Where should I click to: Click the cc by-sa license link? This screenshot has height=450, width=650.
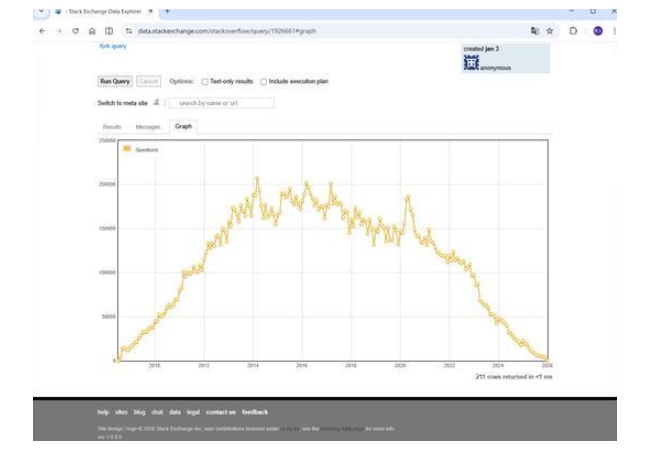[290, 428]
